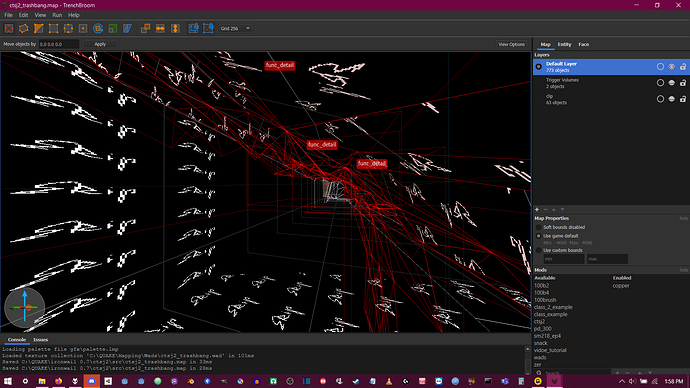Image resolution: width=690 pixels, height=388 pixels.
Task: Hide the Mods section
Action: pyautogui.click(x=683, y=270)
